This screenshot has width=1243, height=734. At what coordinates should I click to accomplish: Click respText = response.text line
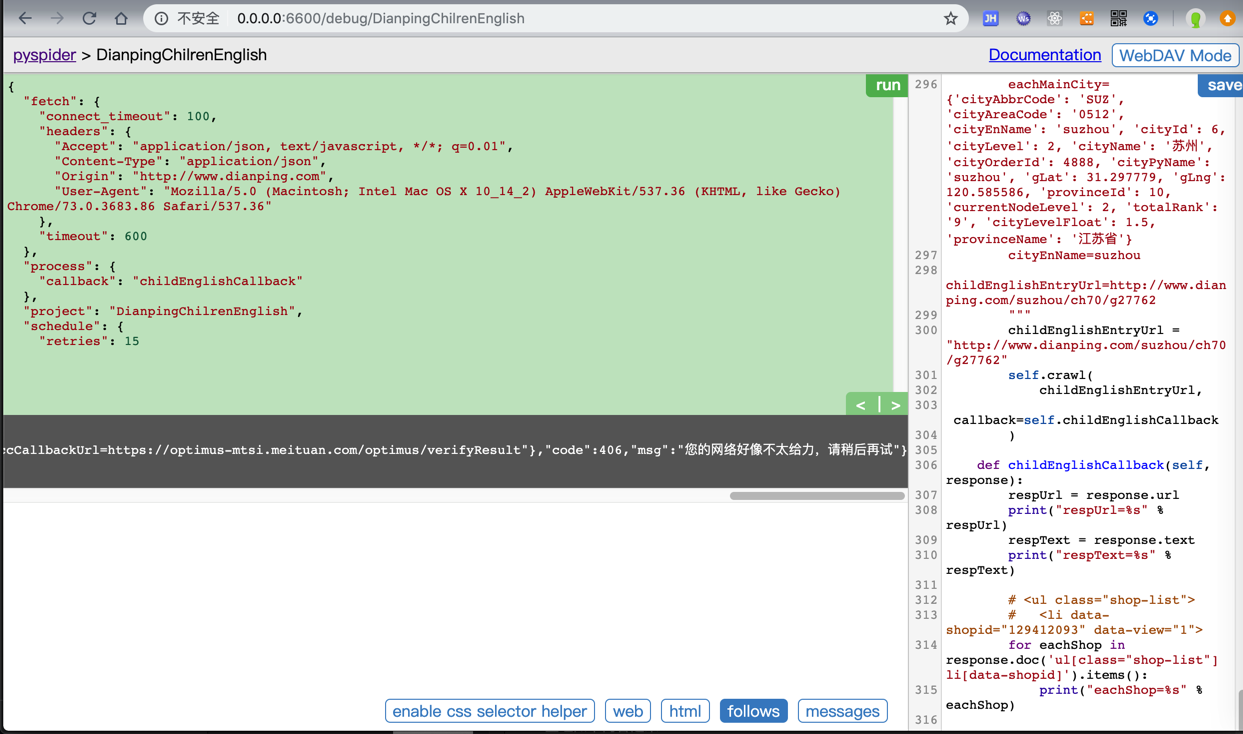click(1101, 540)
